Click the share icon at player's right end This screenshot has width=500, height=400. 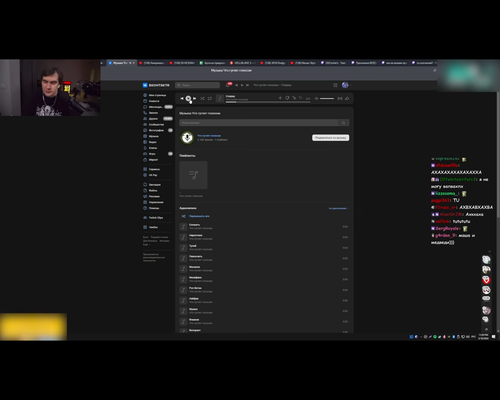click(347, 98)
